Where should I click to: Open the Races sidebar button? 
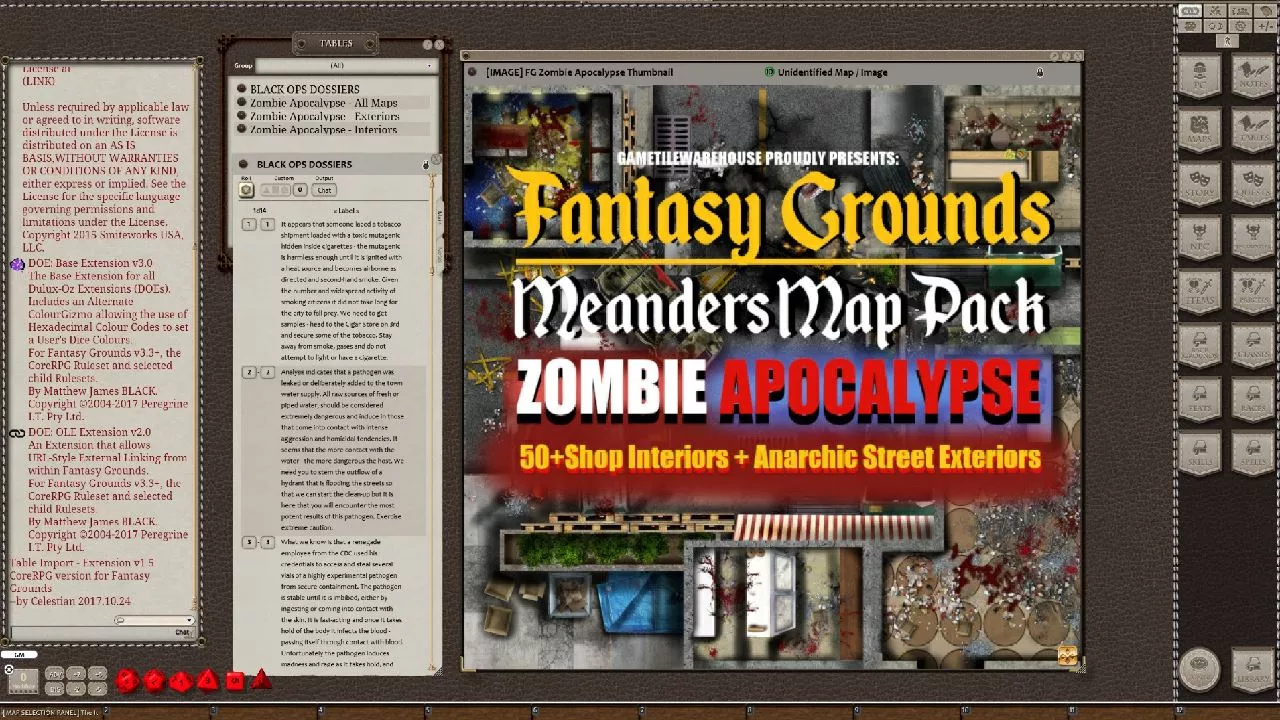point(1251,400)
